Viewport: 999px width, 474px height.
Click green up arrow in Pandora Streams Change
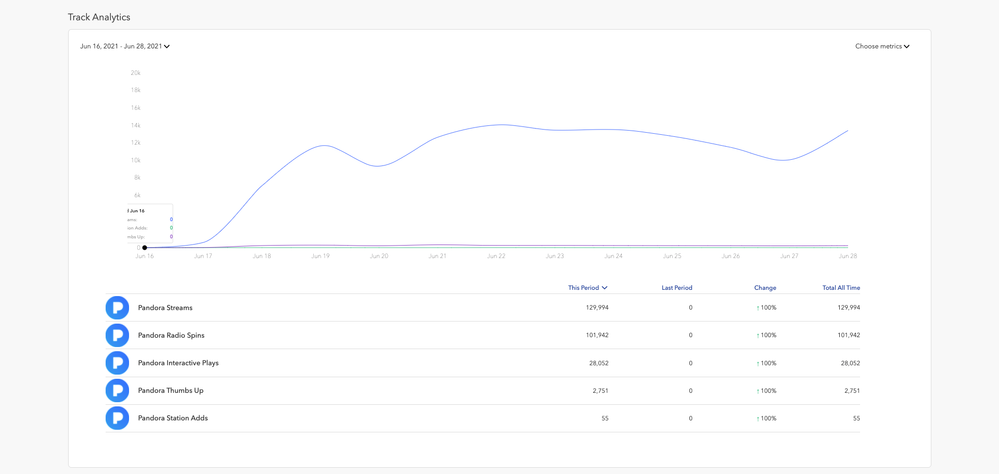pyautogui.click(x=758, y=308)
